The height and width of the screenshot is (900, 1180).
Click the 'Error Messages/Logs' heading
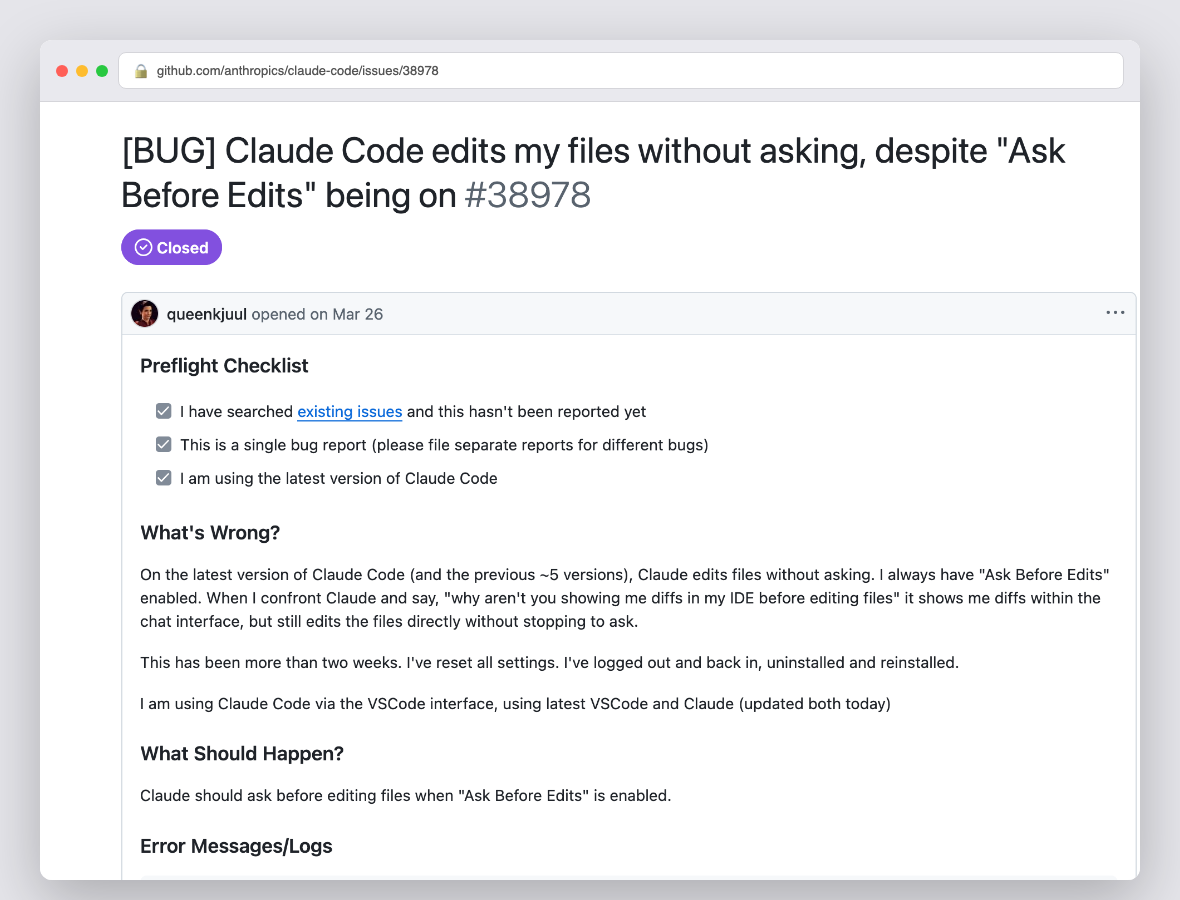[236, 847]
